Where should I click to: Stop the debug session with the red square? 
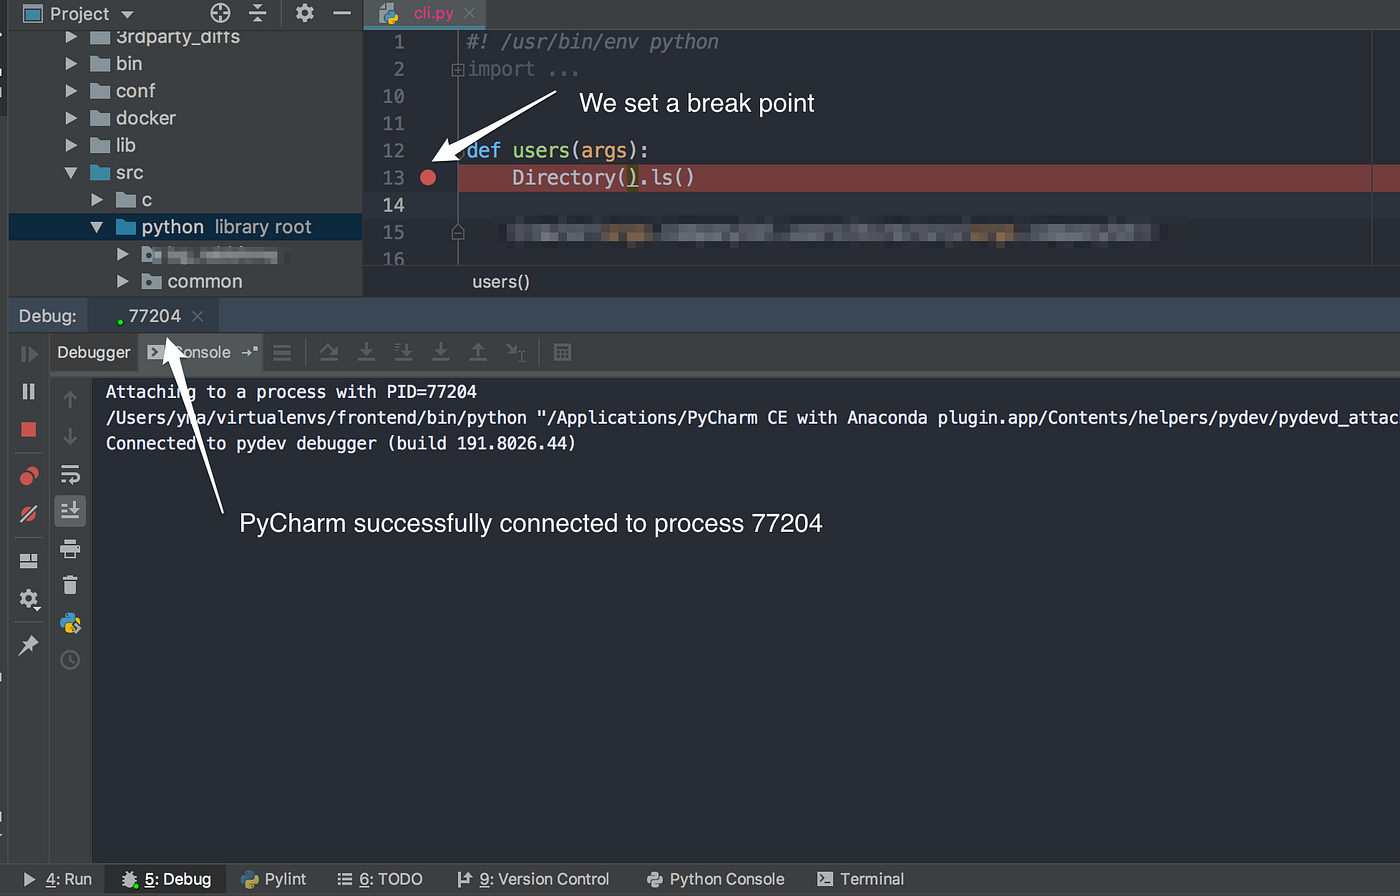pos(28,427)
